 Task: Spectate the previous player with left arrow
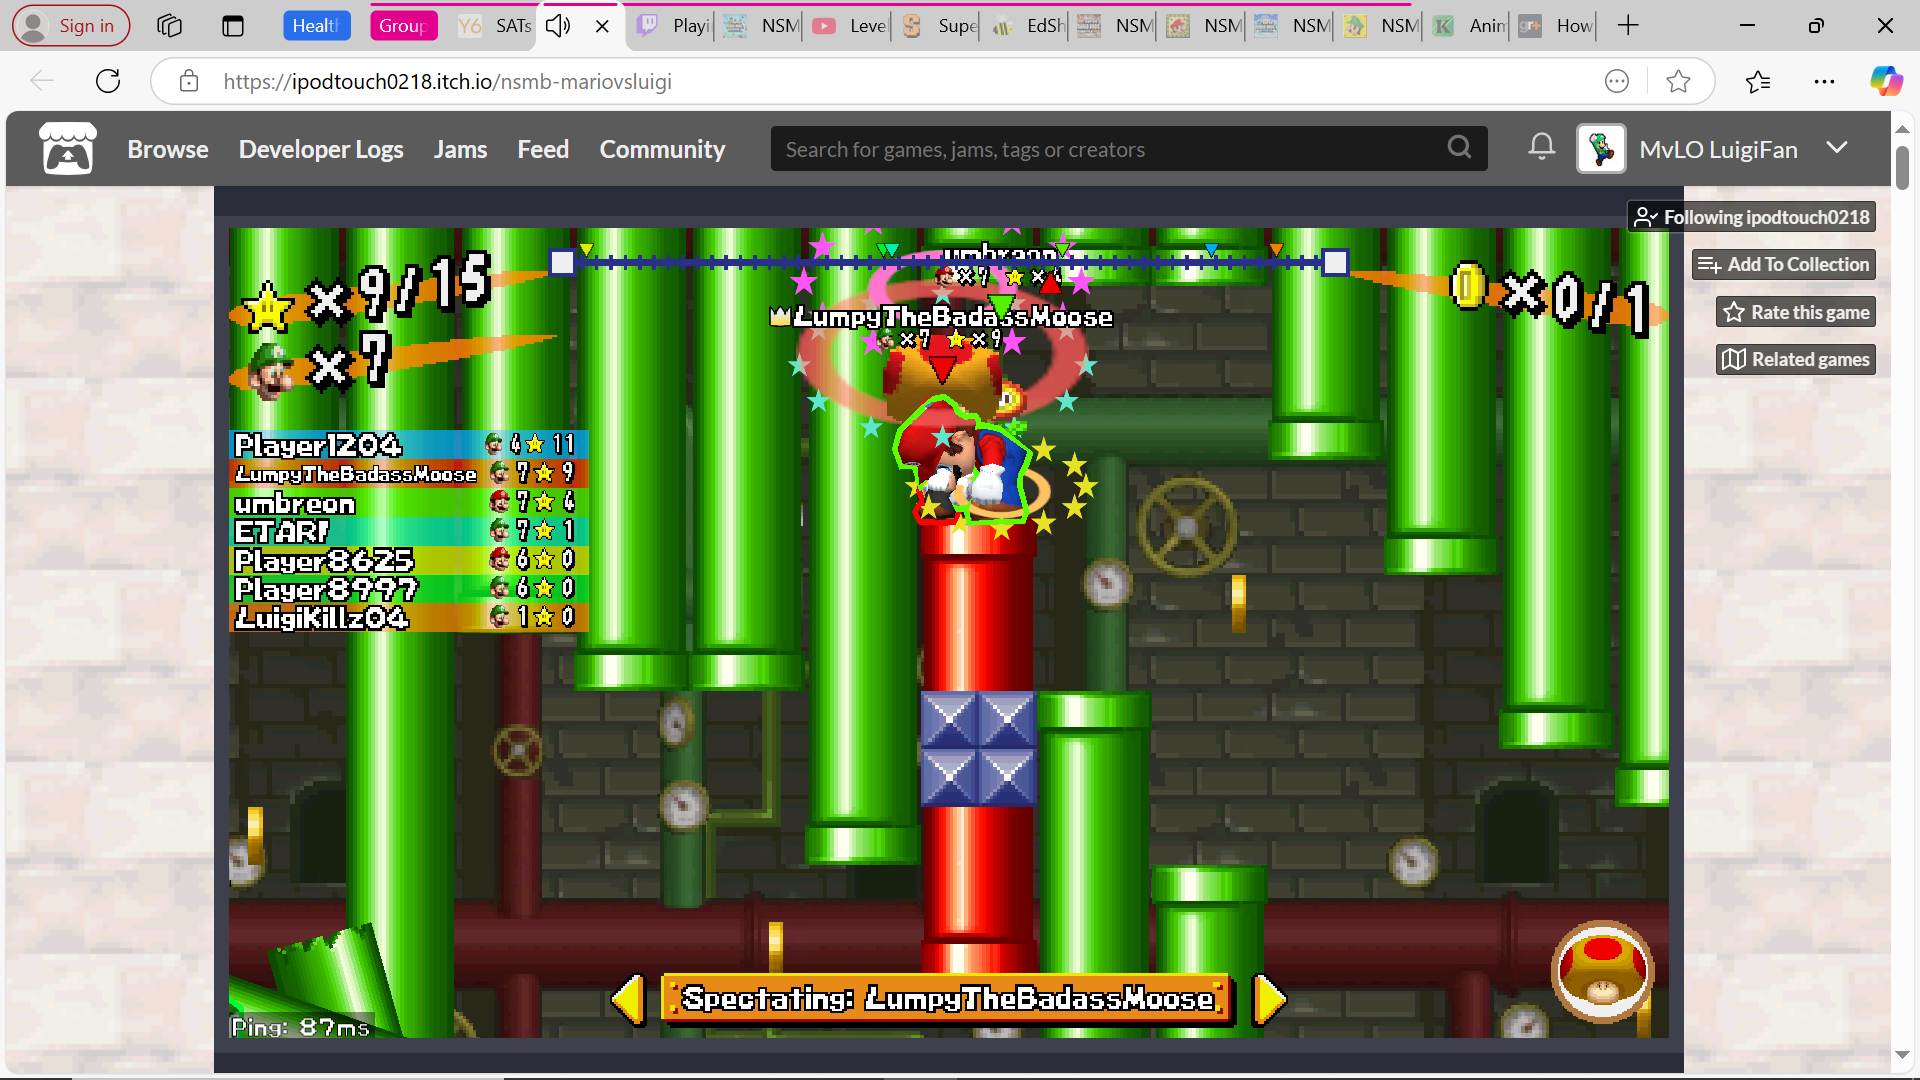point(629,998)
